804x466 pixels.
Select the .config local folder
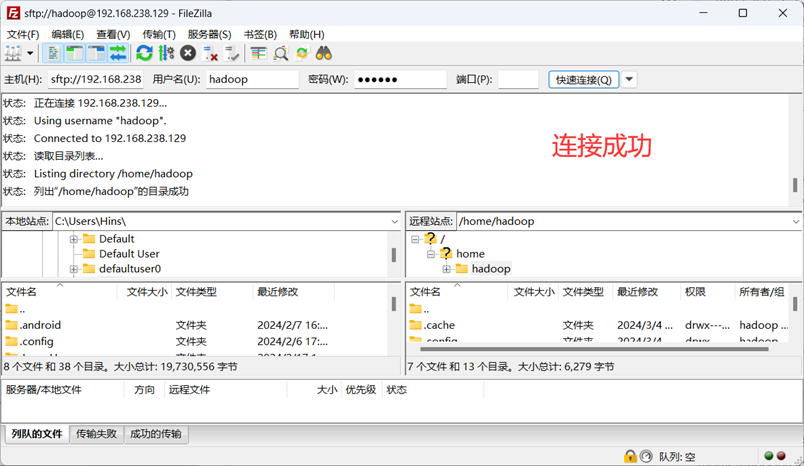tap(36, 341)
